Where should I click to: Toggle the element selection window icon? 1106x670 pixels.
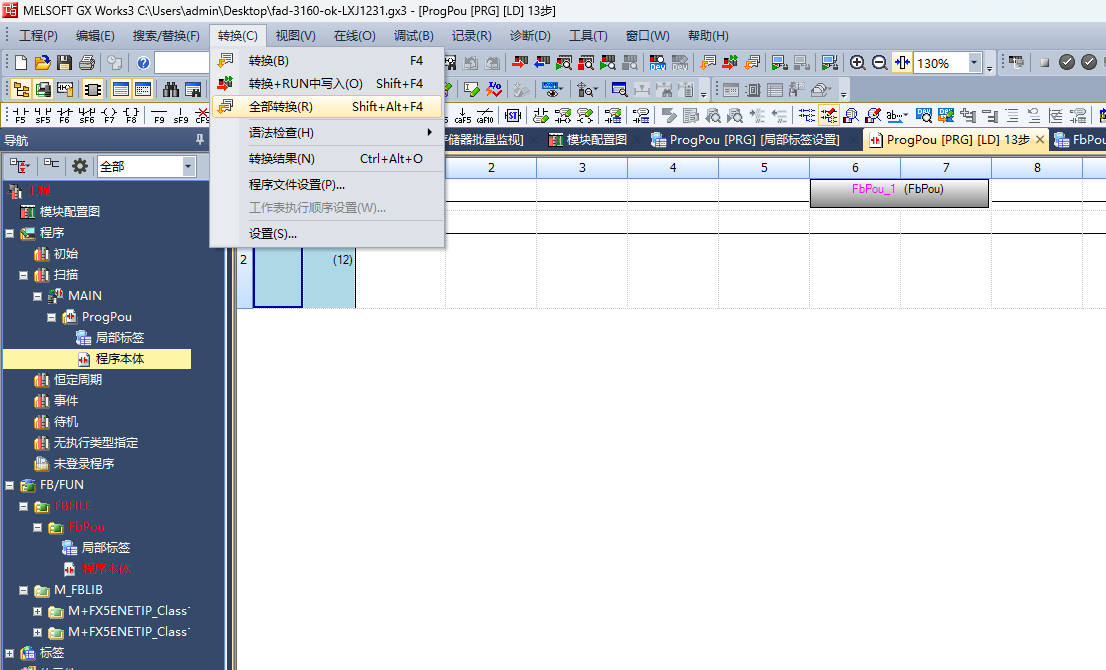(x=65, y=90)
